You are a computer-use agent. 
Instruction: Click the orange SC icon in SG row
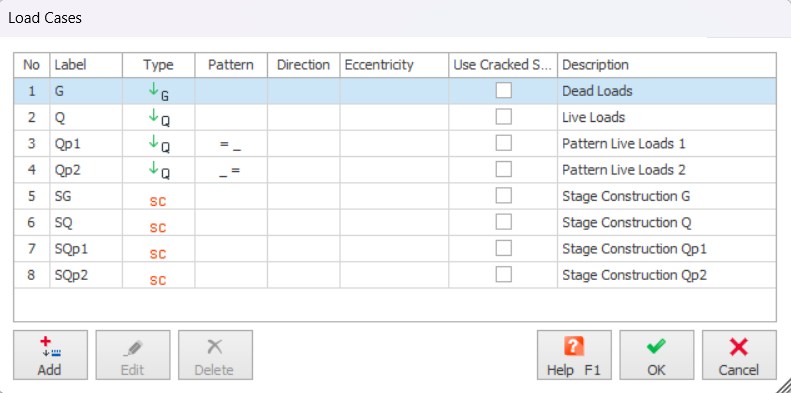pos(158,201)
